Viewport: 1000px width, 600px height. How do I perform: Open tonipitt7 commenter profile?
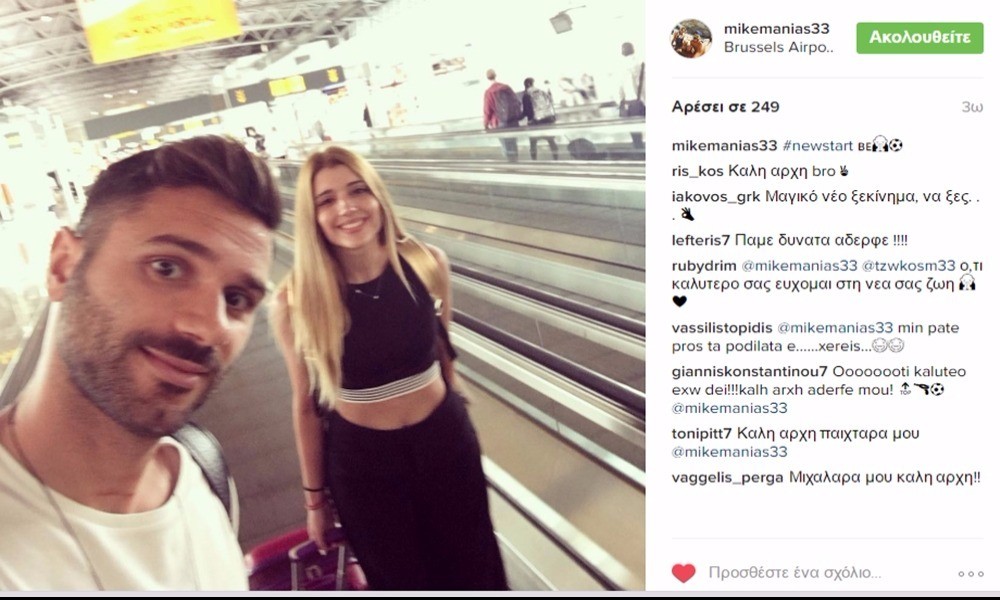(x=702, y=434)
